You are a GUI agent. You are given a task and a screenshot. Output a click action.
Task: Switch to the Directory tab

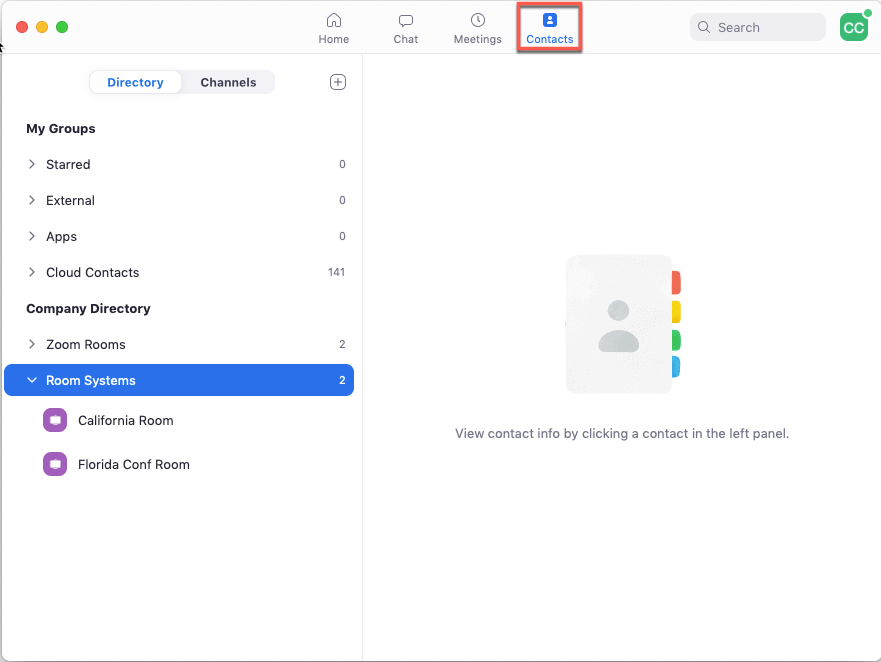tap(135, 82)
